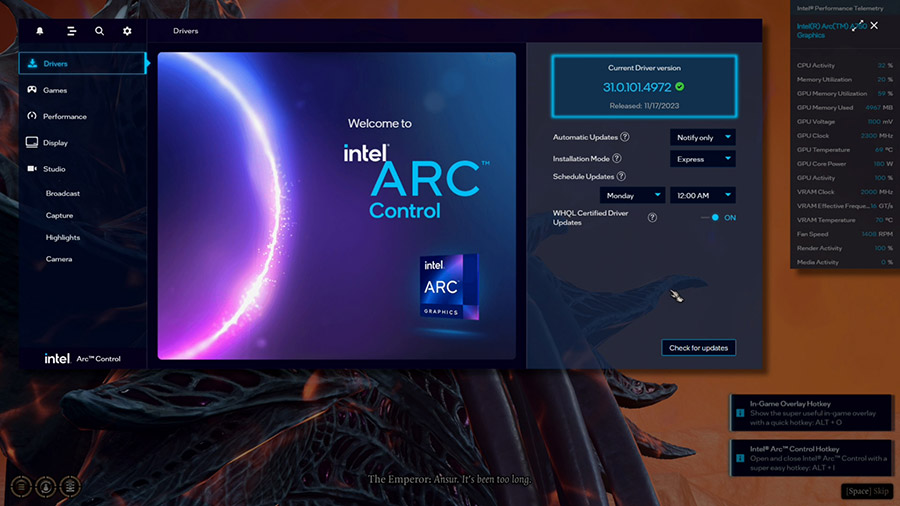The height and width of the screenshot is (506, 900).
Task: Click the telemetry panel resize arrows icon
Action: point(858,26)
